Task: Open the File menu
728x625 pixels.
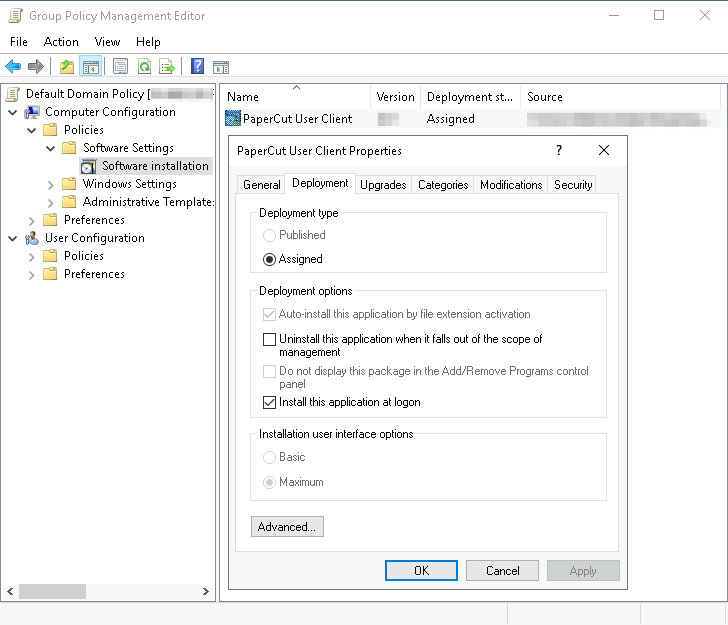Action: click(x=19, y=42)
